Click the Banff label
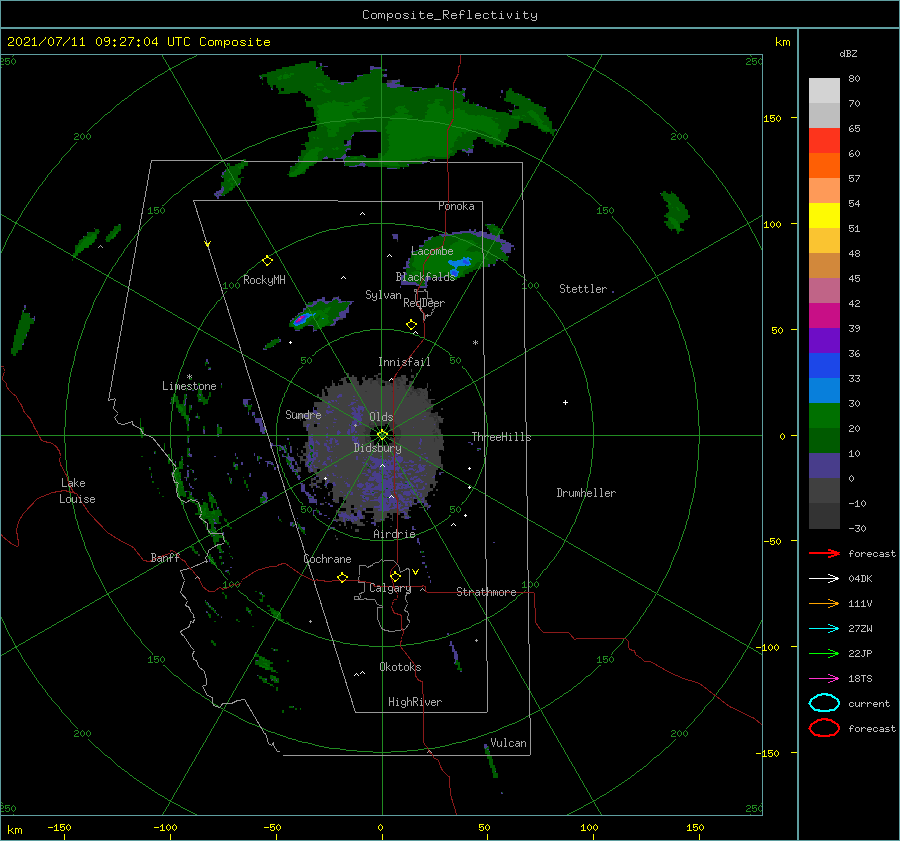The image size is (900, 841). (x=165, y=557)
